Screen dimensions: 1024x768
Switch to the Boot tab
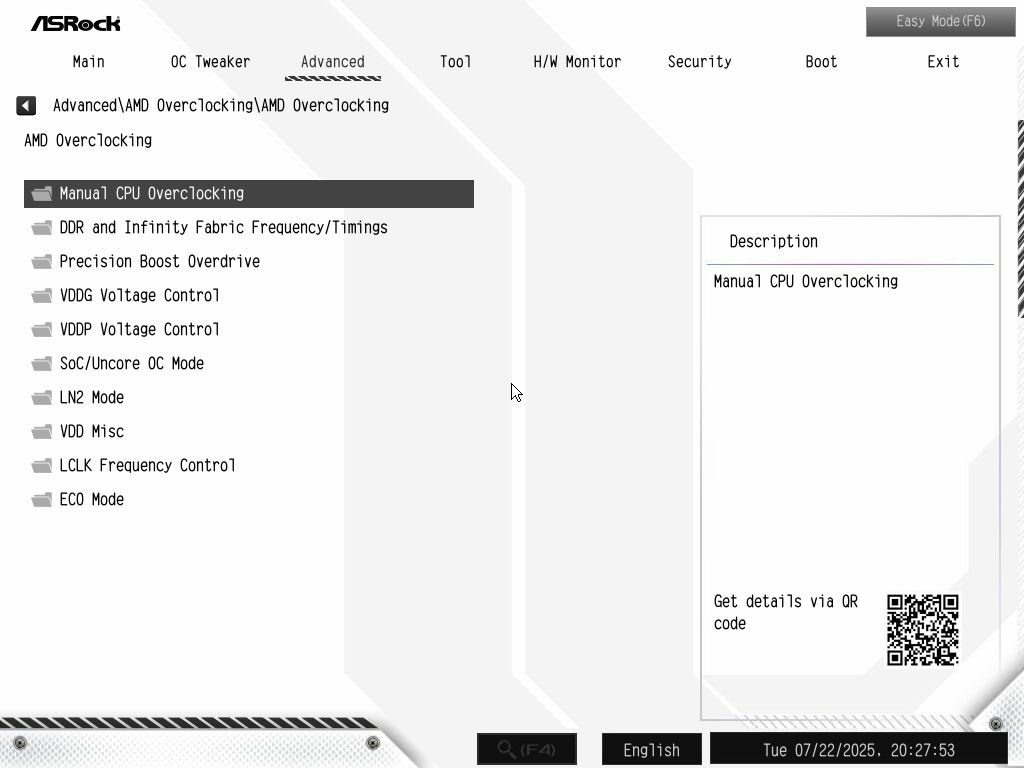click(x=821, y=61)
